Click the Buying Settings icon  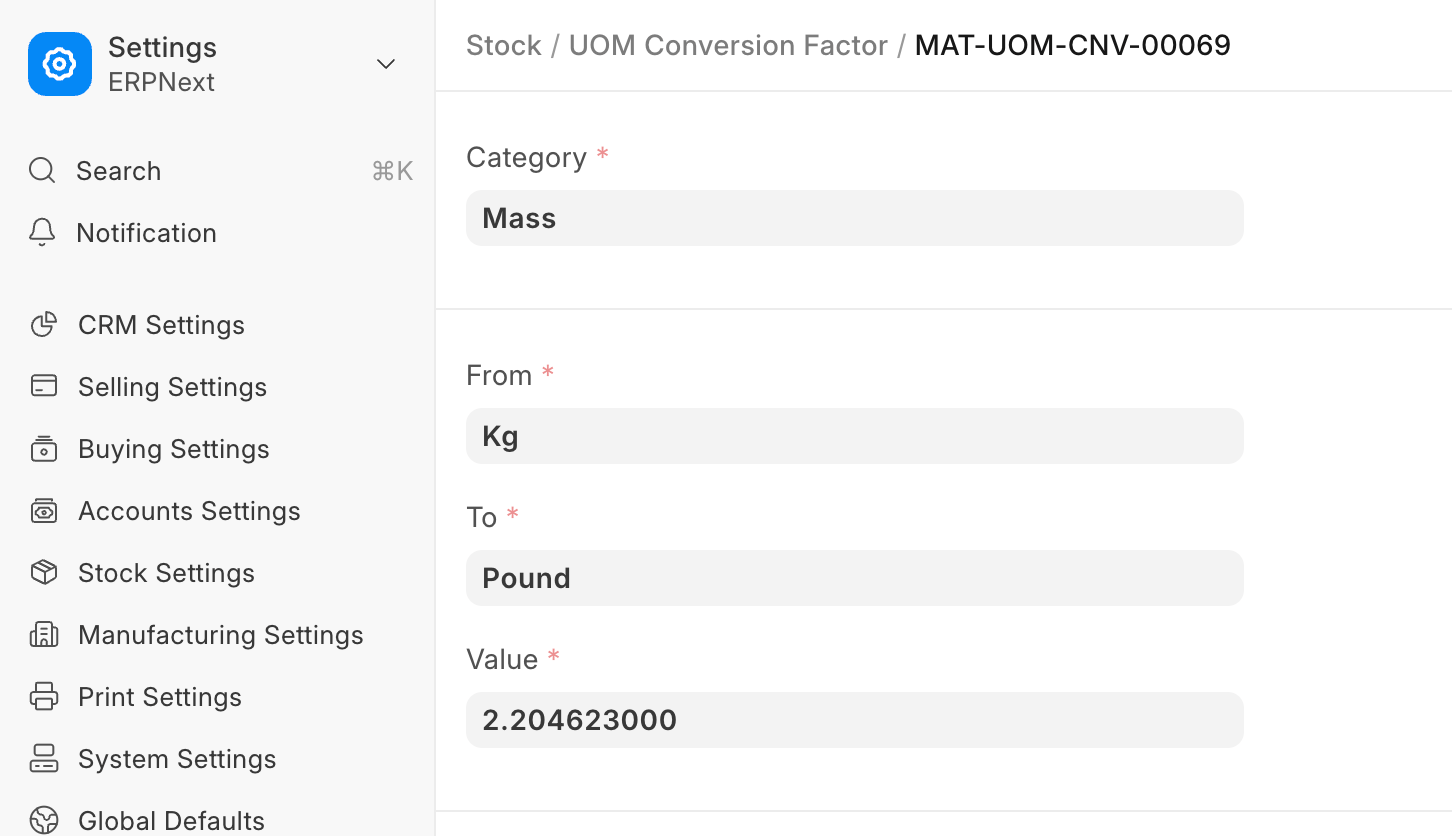coord(44,449)
